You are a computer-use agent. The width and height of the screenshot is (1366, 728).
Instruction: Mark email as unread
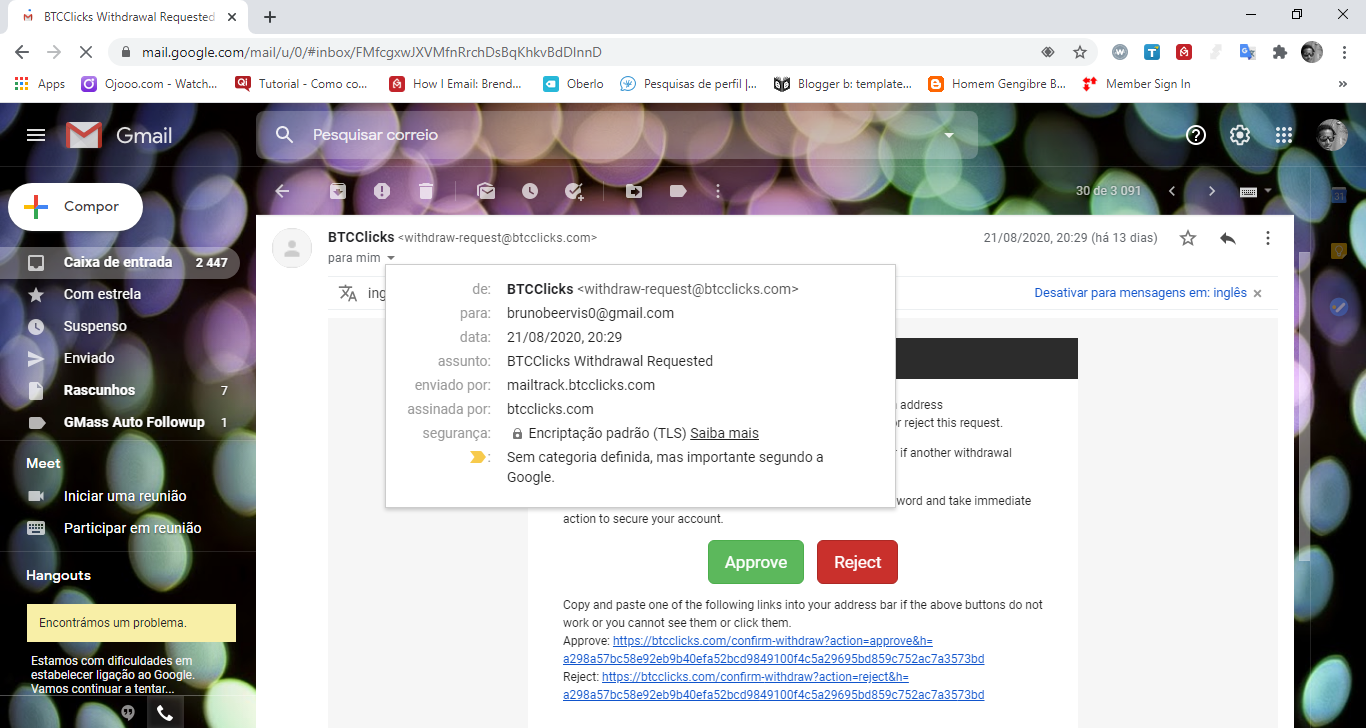pos(486,191)
